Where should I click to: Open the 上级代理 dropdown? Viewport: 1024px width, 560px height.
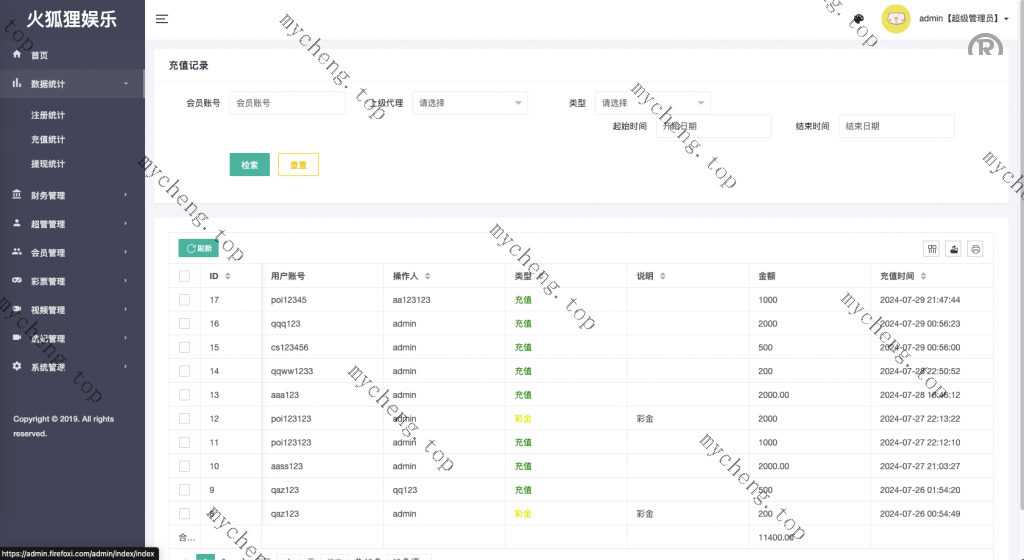coord(469,102)
